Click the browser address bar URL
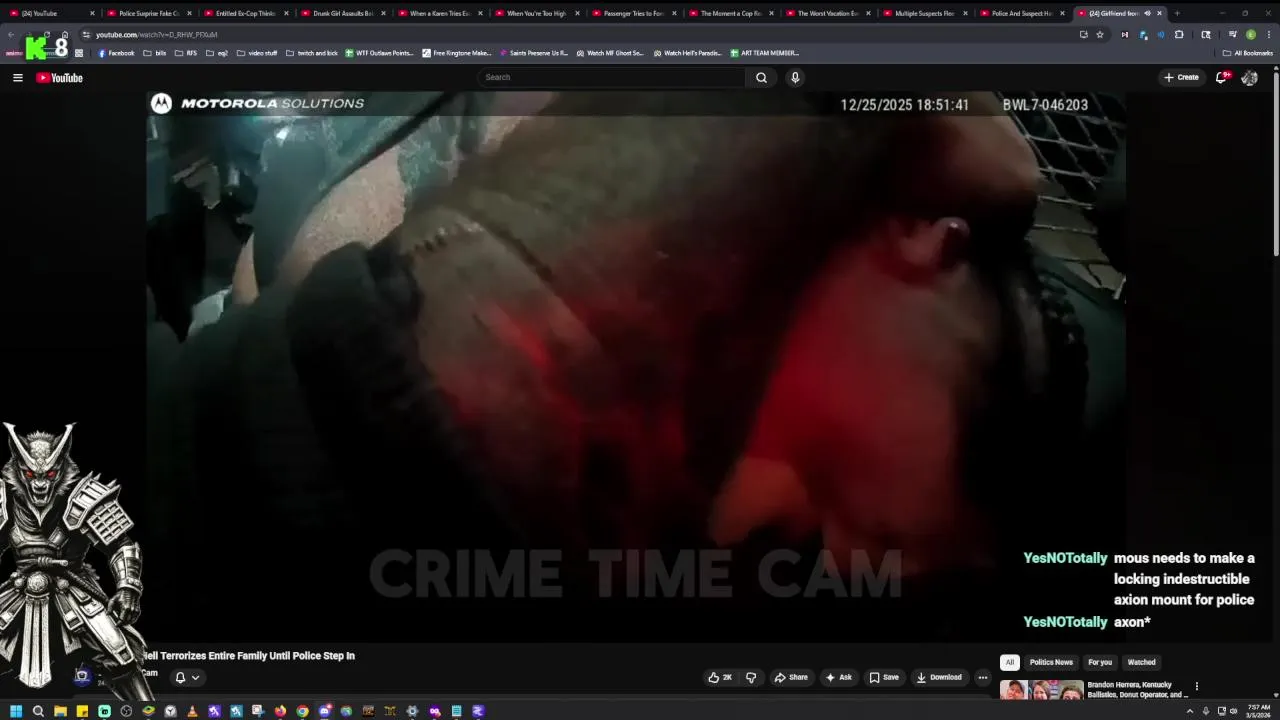The width and height of the screenshot is (1280, 720). point(156,34)
